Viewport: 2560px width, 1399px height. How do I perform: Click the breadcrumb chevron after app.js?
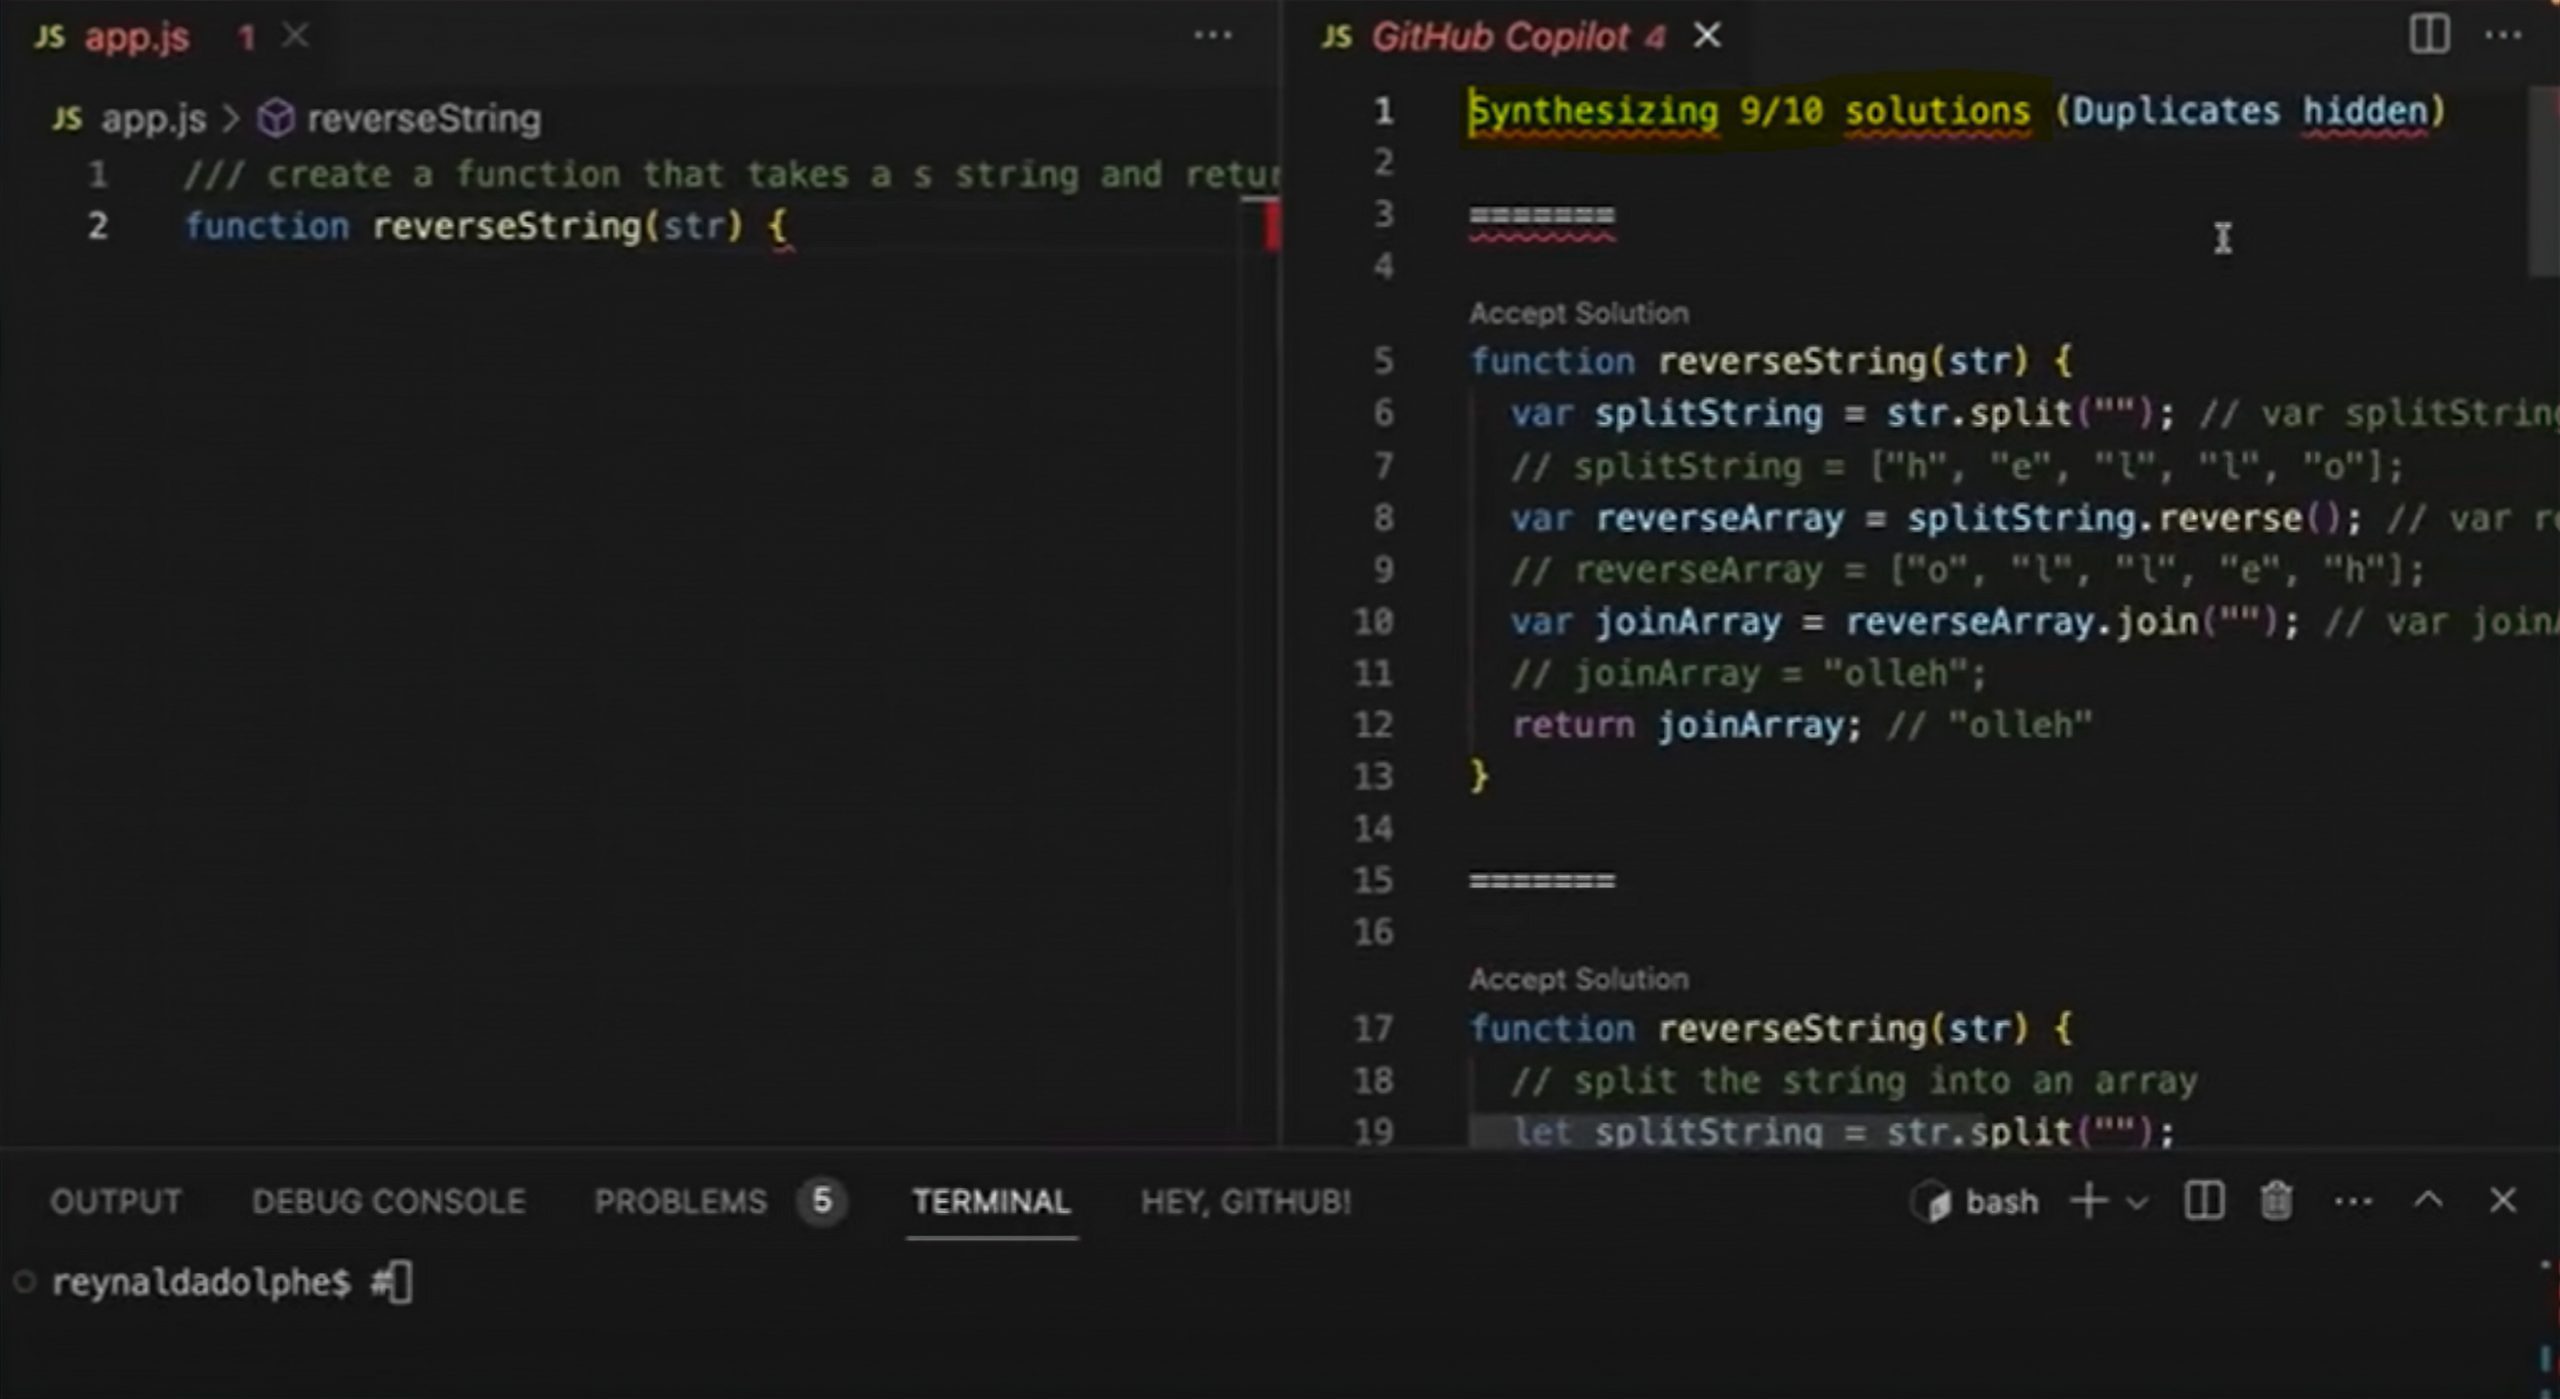point(231,119)
